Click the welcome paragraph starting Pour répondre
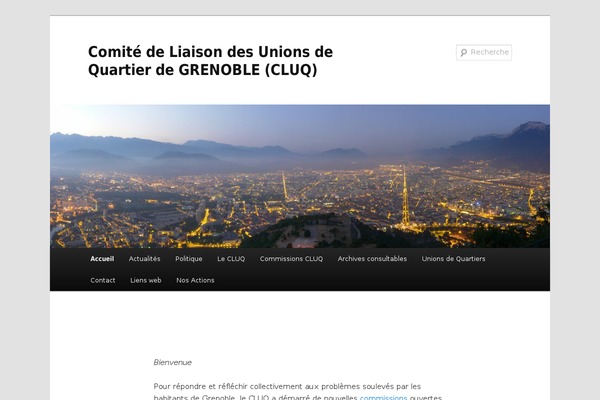This screenshot has height=400, width=600. tap(298, 392)
